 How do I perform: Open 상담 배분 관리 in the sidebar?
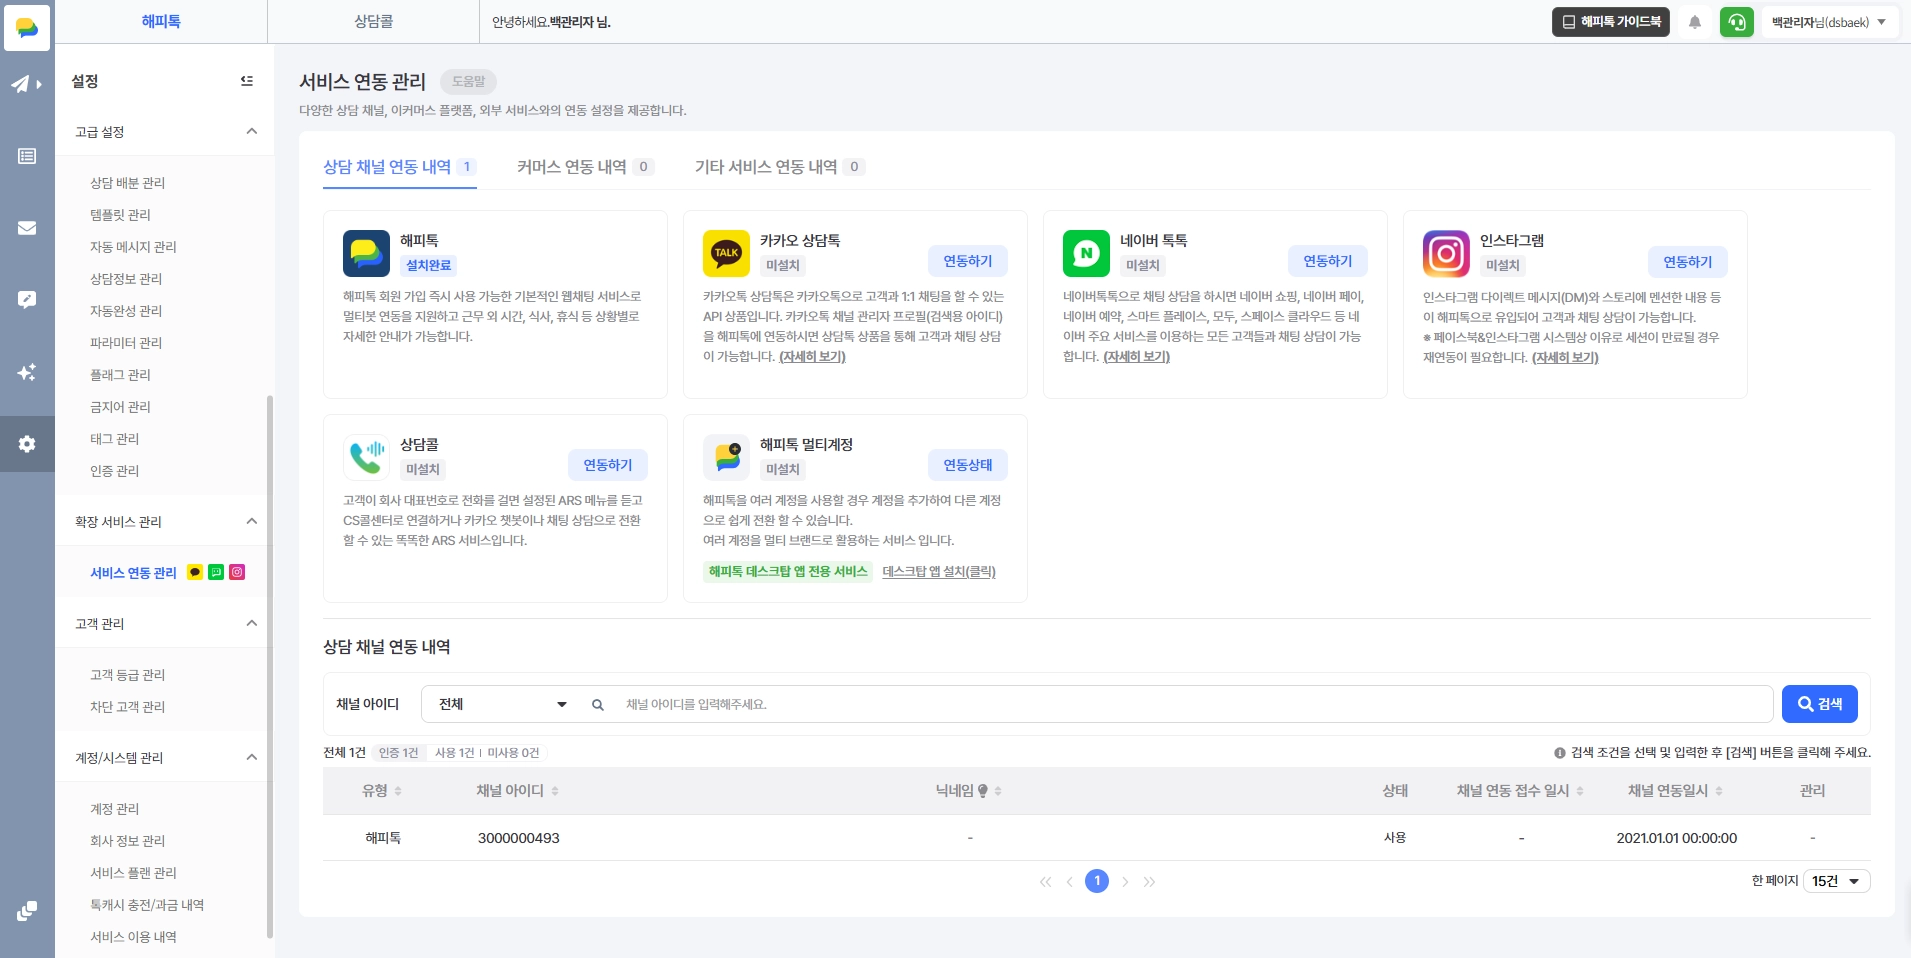(x=128, y=183)
